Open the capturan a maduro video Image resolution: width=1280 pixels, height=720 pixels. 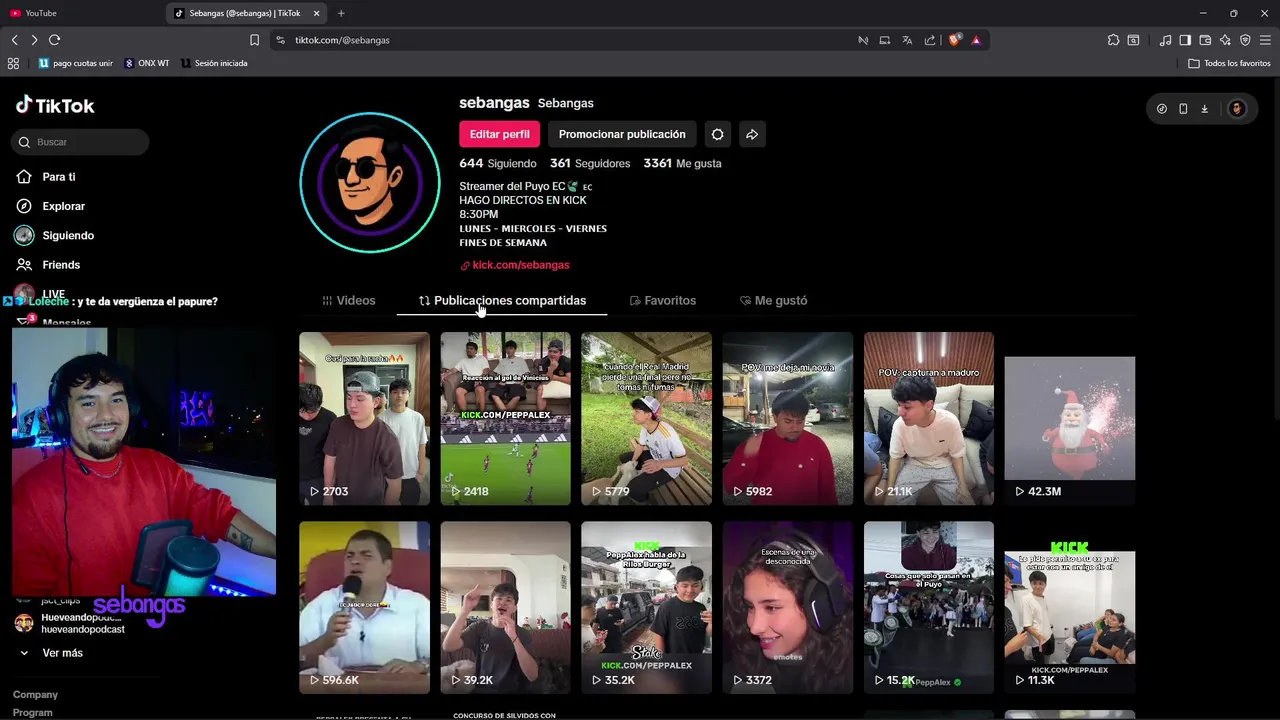[x=928, y=418]
